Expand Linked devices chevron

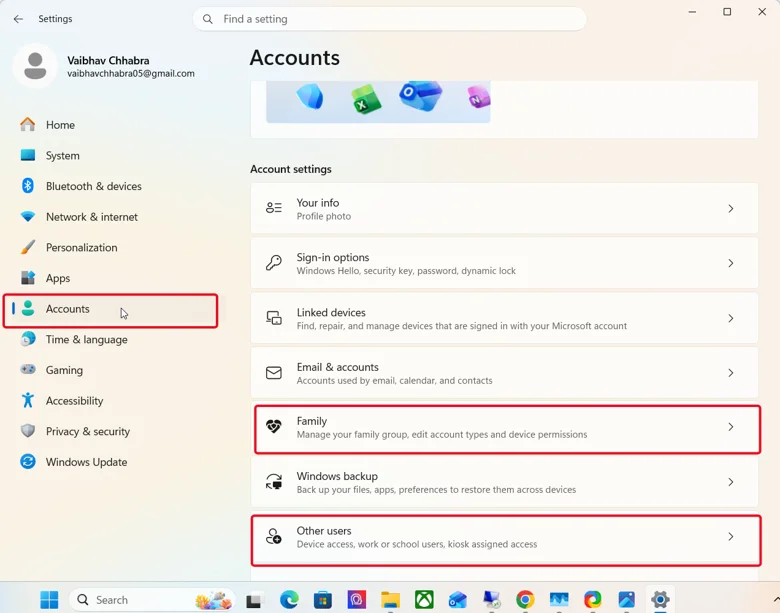click(731, 318)
